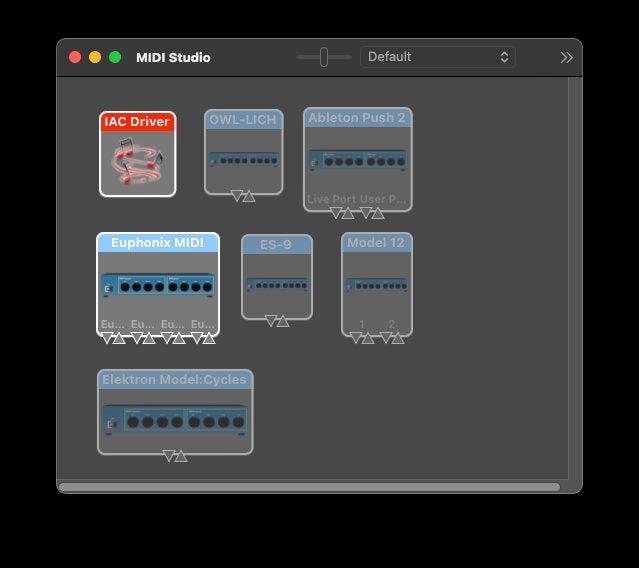Click the Euphonix MIDI title label
The width and height of the screenshot is (639, 568).
157,242
